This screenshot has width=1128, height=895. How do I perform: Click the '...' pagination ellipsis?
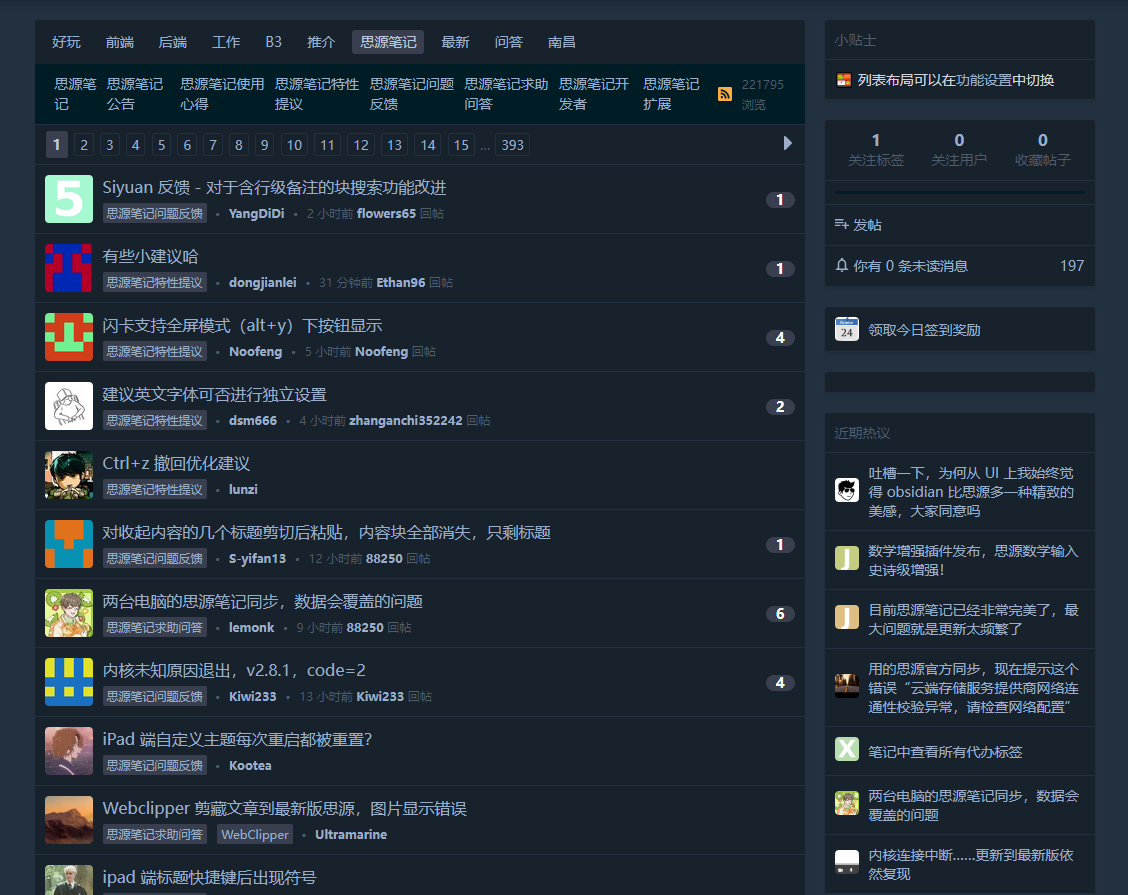pyautogui.click(x=485, y=144)
